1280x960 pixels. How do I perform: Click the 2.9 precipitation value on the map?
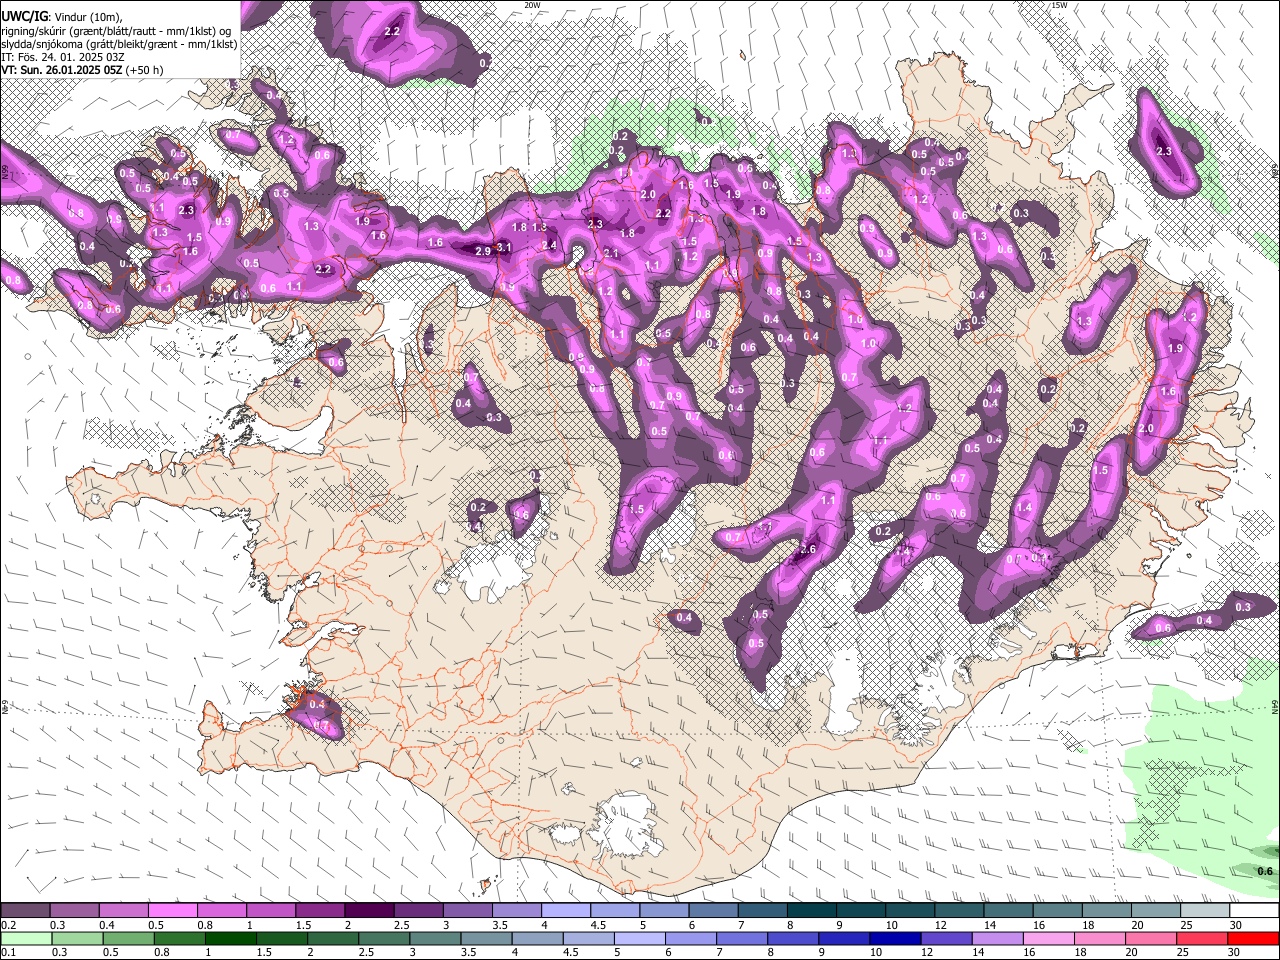click(x=483, y=251)
